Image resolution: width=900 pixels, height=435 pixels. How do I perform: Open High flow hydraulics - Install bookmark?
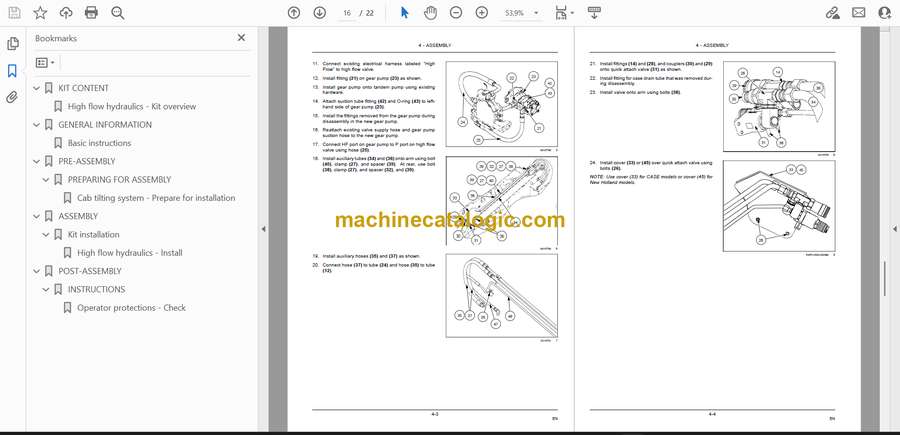130,253
